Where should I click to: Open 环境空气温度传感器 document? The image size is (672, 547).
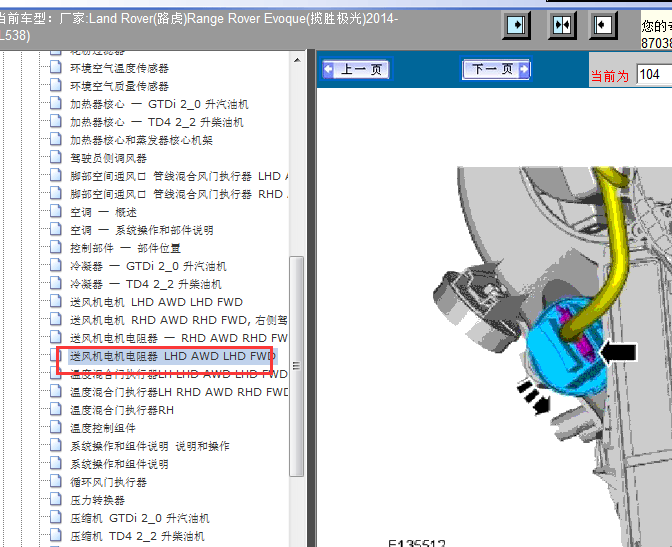coord(120,68)
